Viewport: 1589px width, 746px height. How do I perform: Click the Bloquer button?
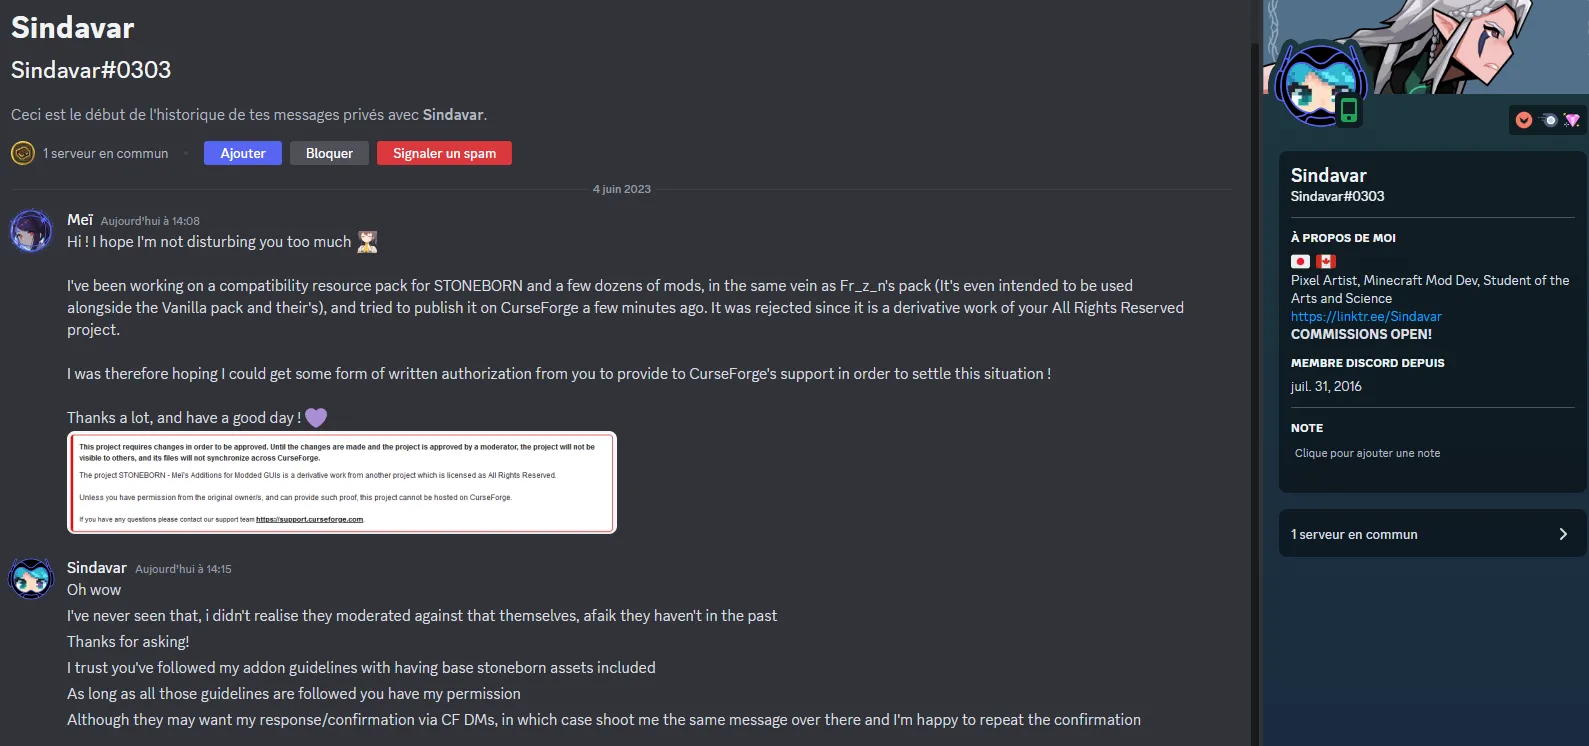click(x=329, y=153)
